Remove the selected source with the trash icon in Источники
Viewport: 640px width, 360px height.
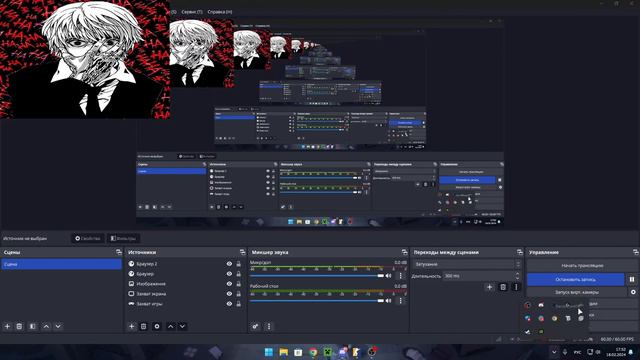pyautogui.click(x=143, y=327)
